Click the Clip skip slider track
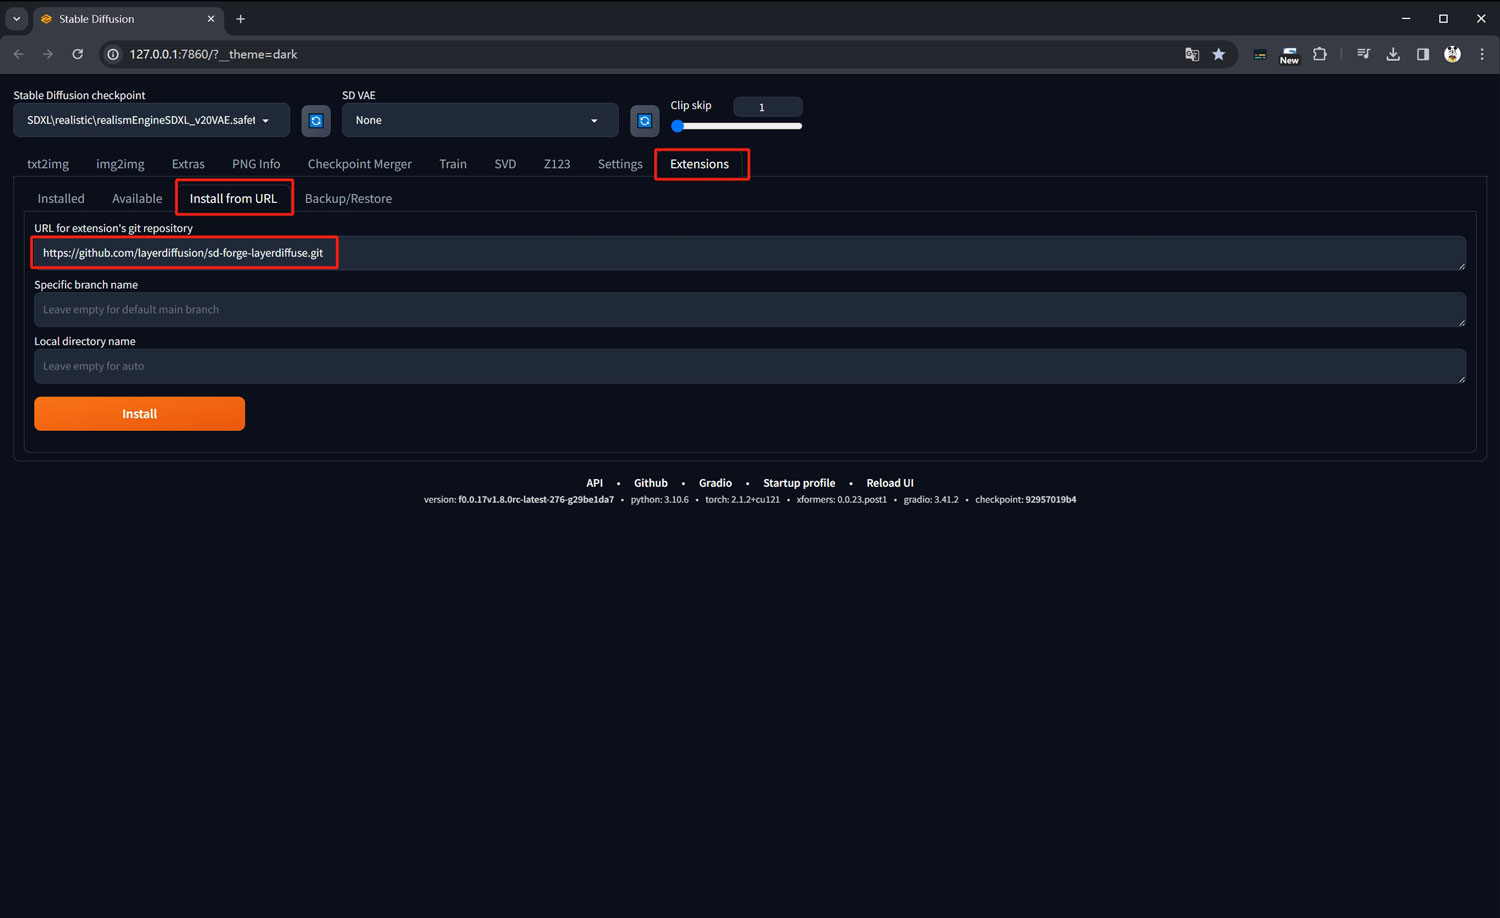Viewport: 1500px width, 918px height. pyautogui.click(x=740, y=126)
